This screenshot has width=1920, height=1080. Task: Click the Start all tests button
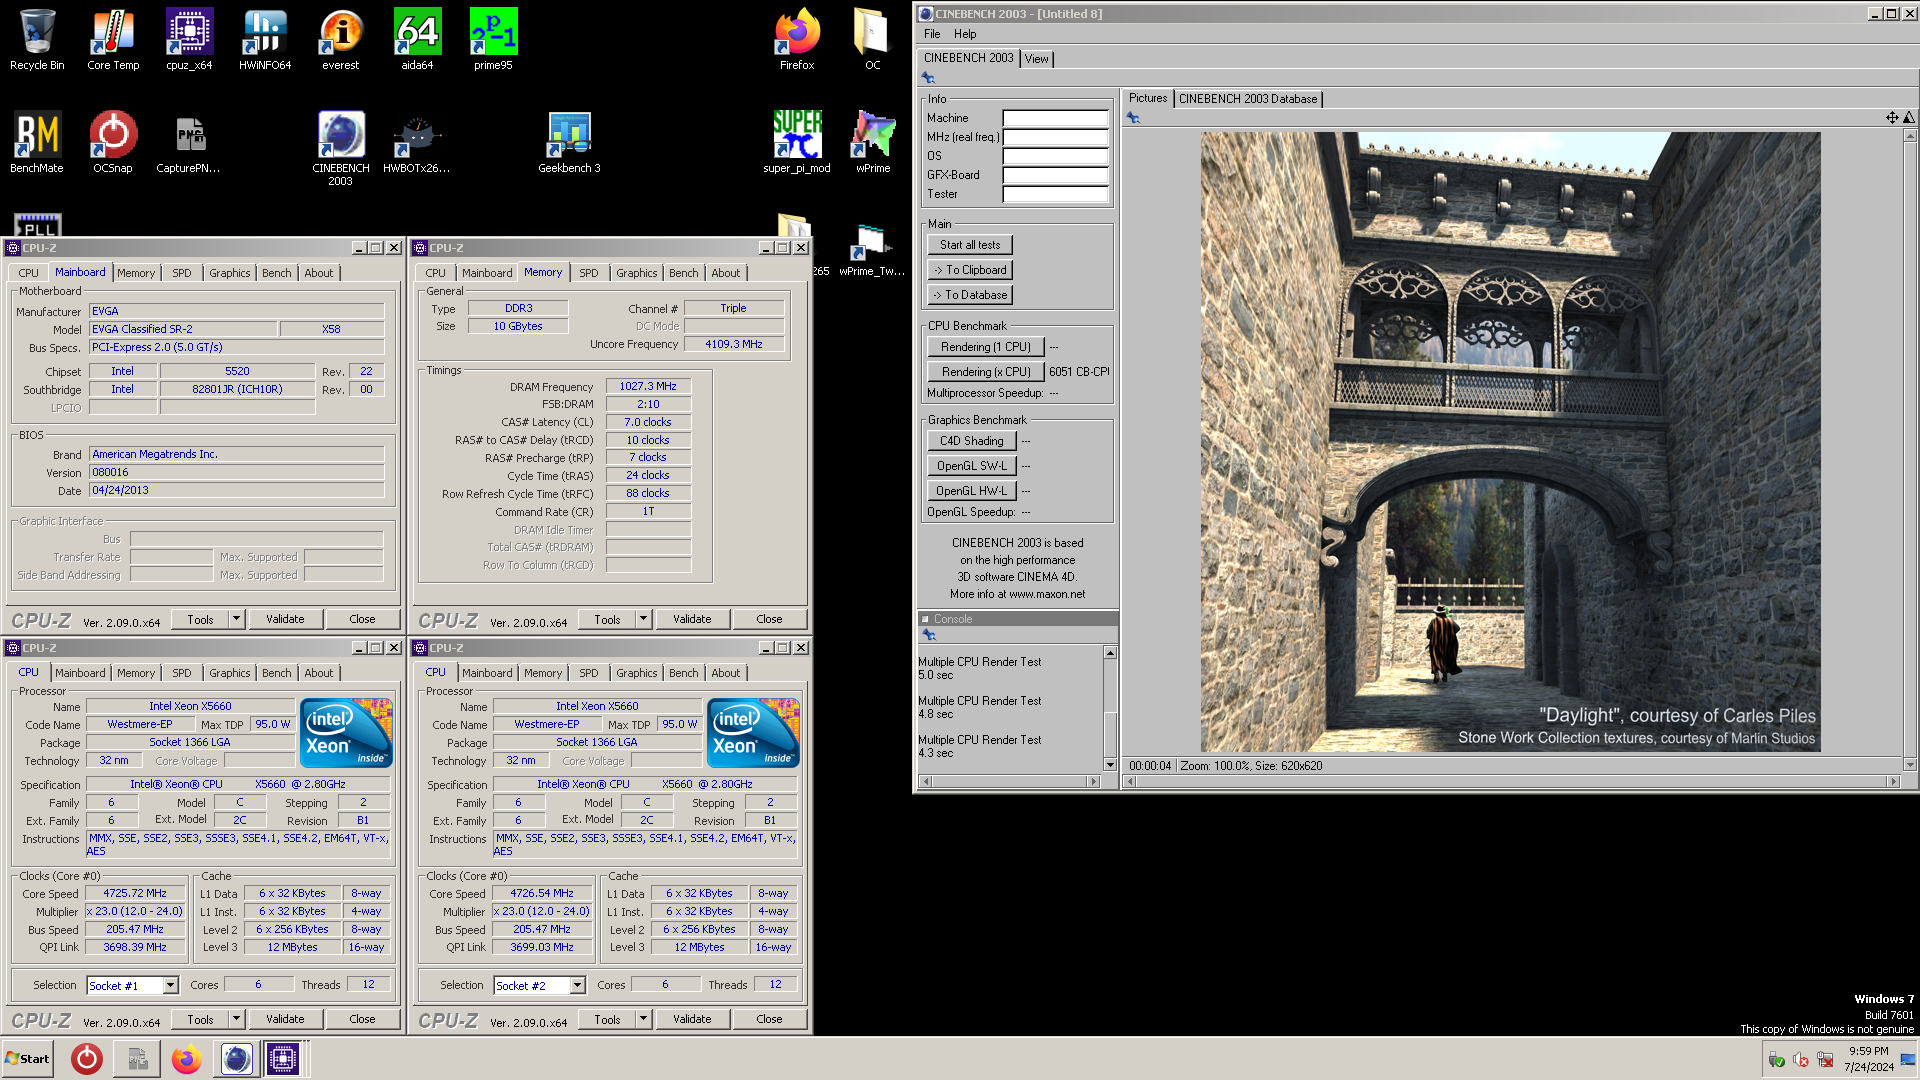coord(970,245)
